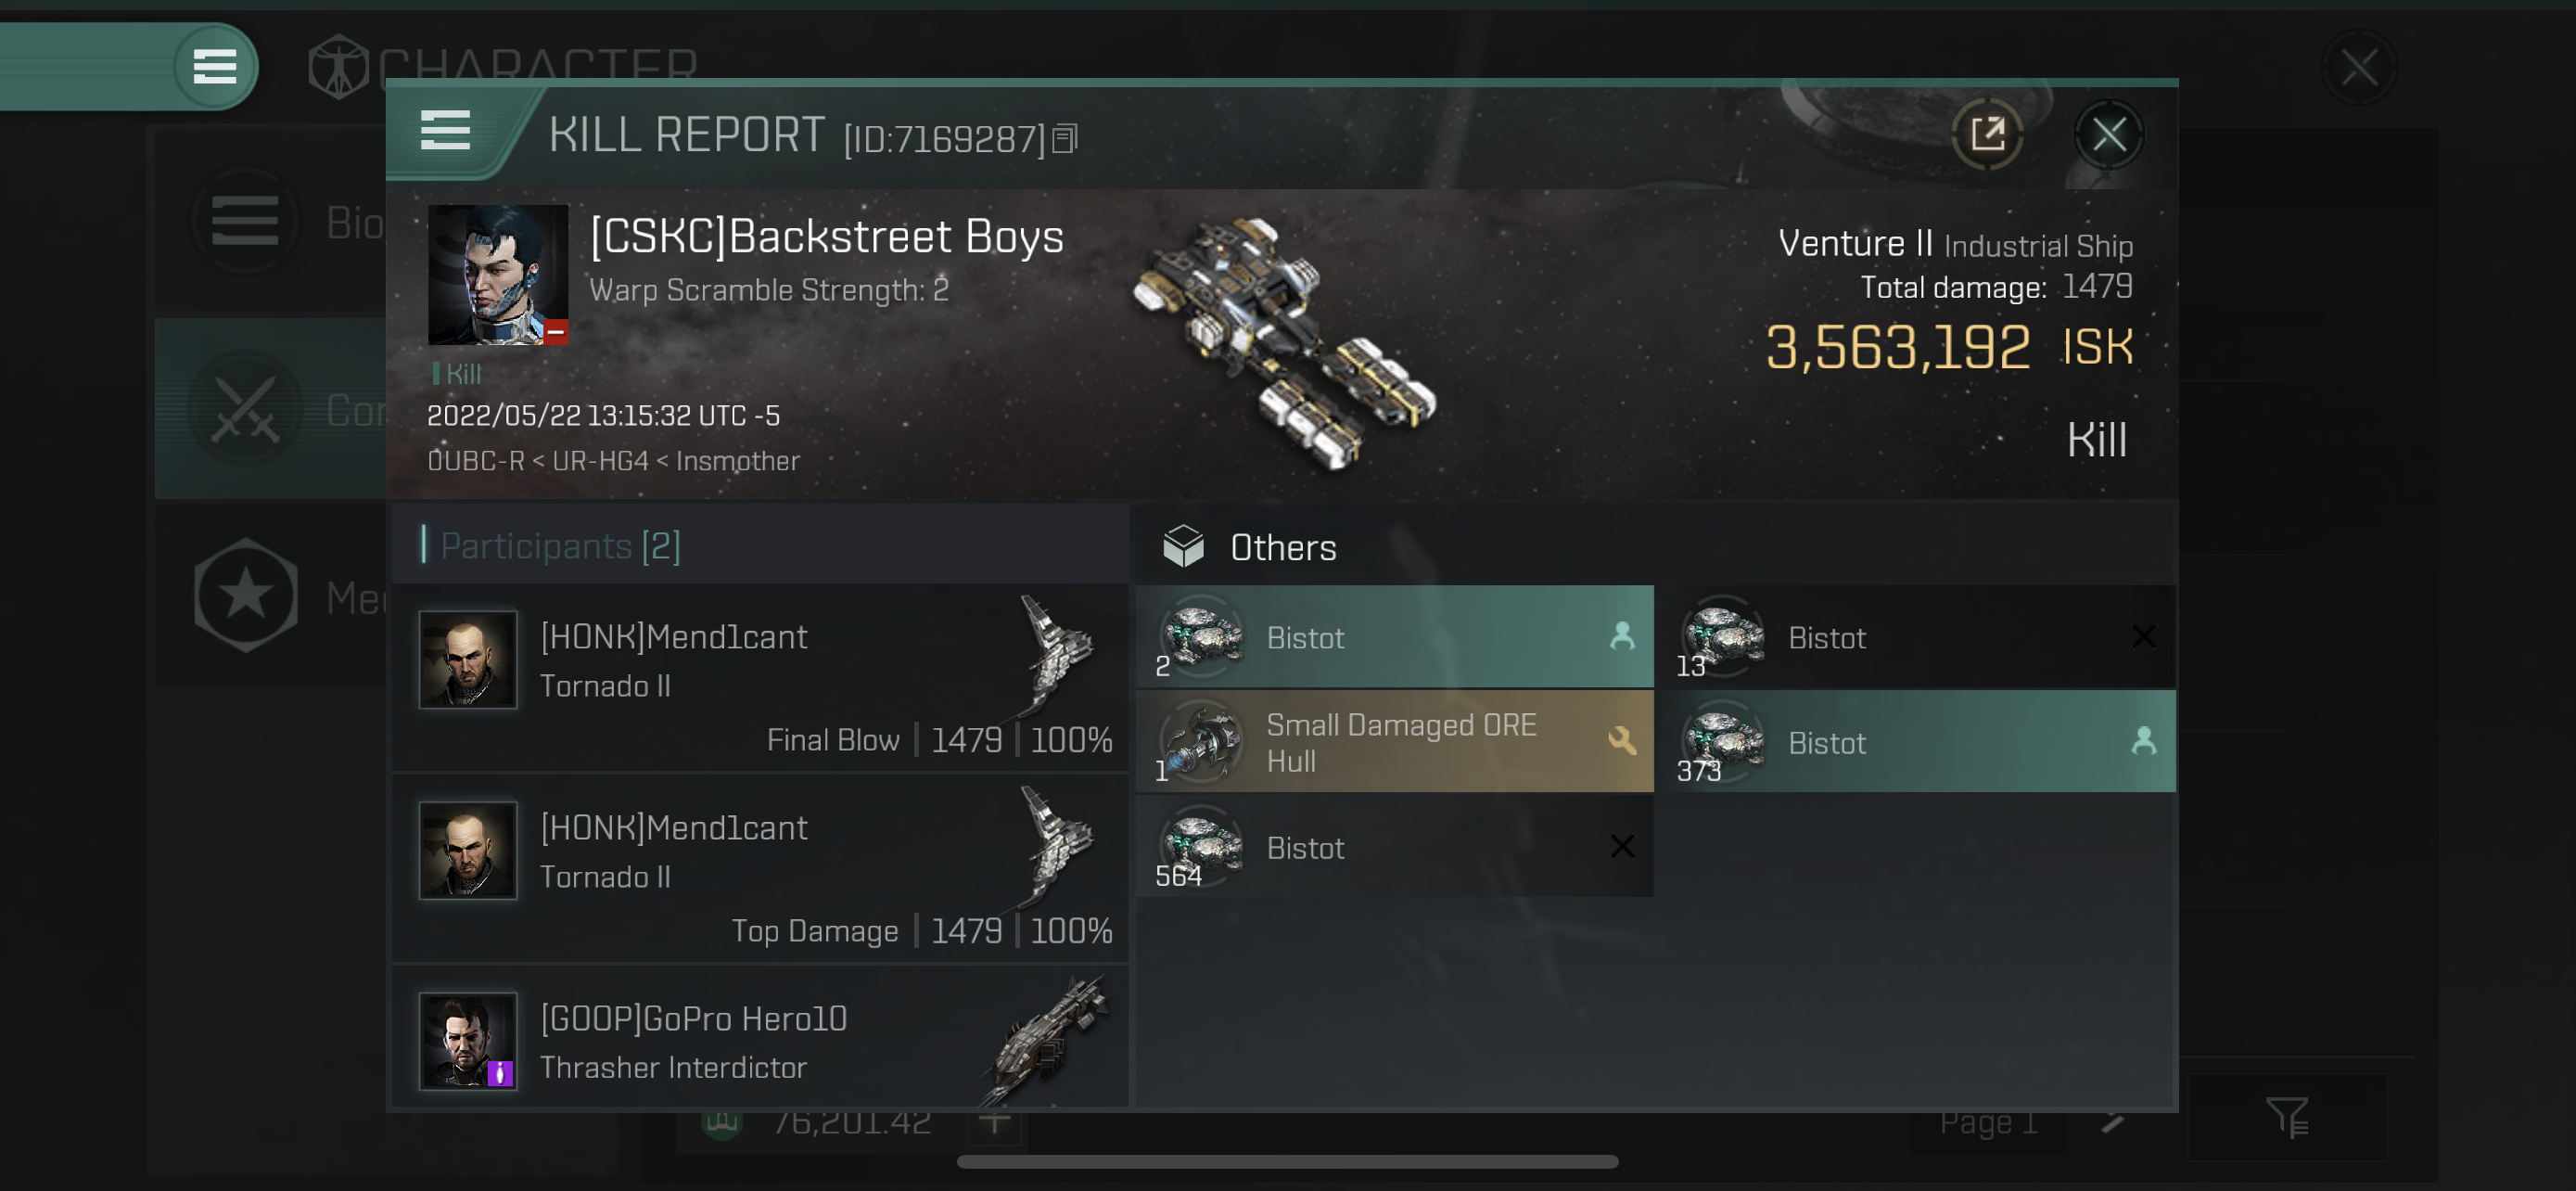This screenshot has height=1191, width=2576.
Task: Click the Page 1 navigation indicator
Action: tap(1990, 1123)
